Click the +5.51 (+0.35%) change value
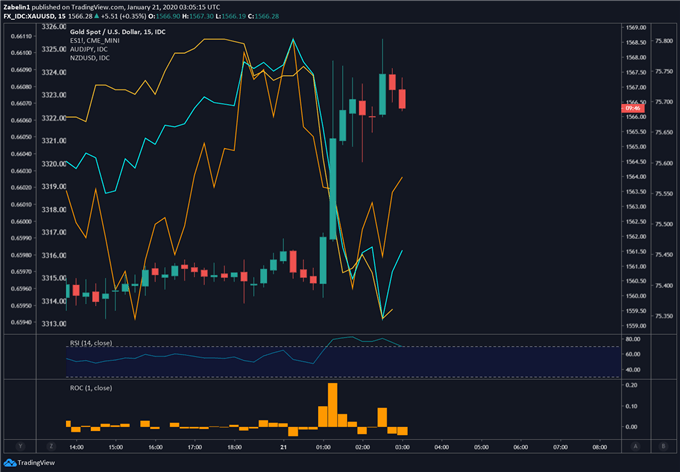Image resolution: width=680 pixels, height=472 pixels. (123, 16)
